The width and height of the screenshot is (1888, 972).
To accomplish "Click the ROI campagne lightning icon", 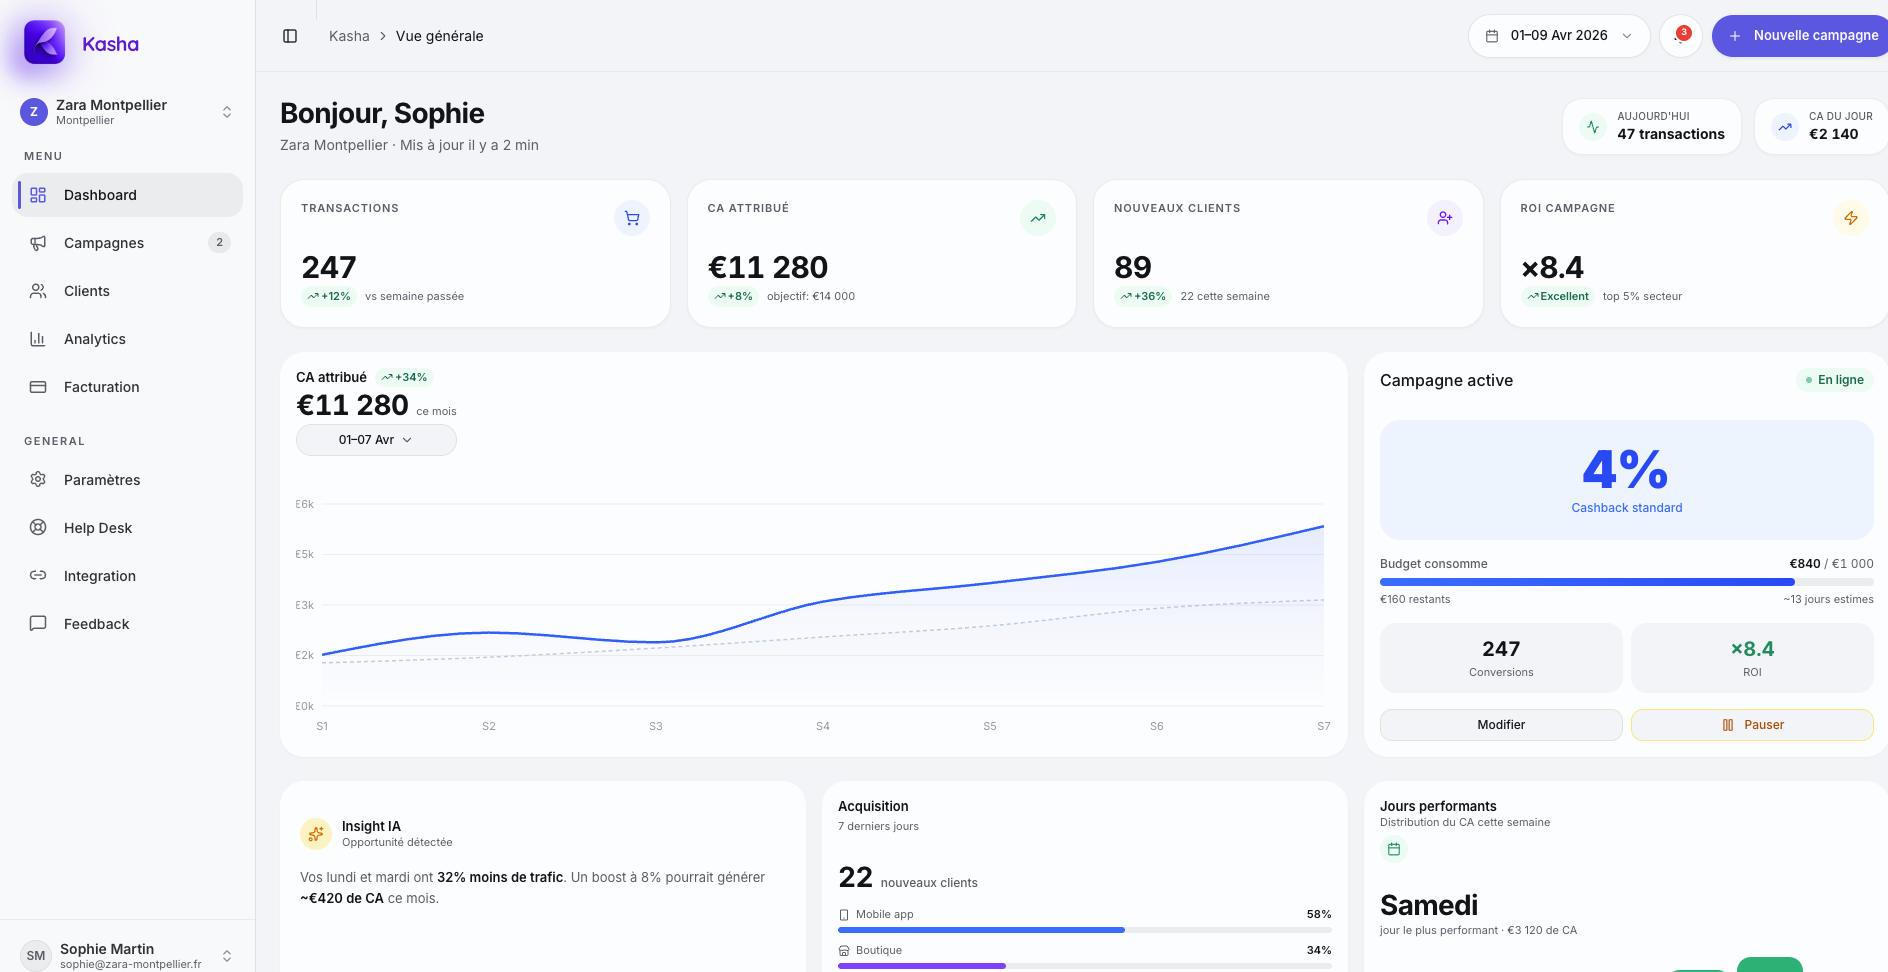I will tap(1850, 218).
